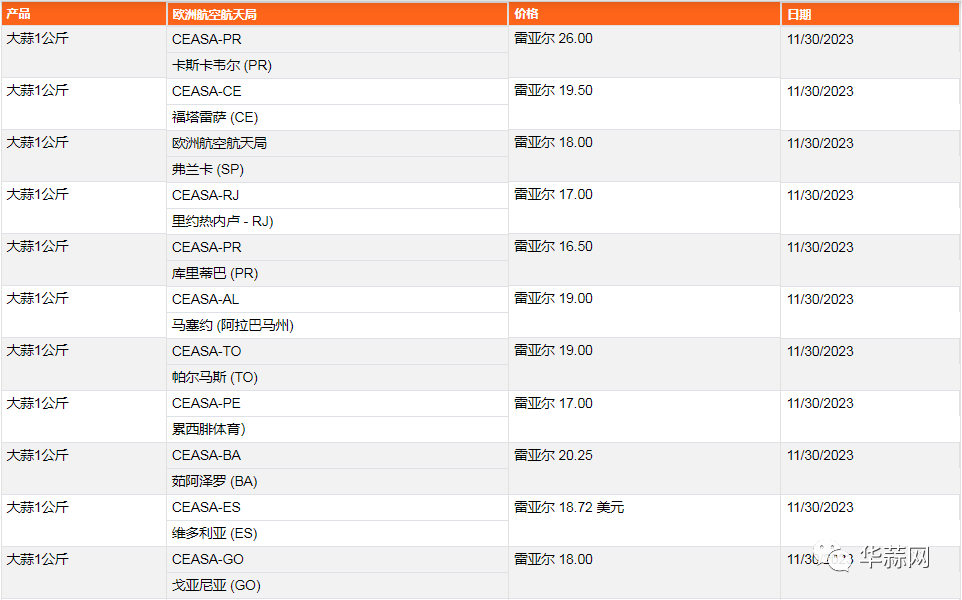
Task: Click the 华蒜网 watermark text
Action: (x=895, y=557)
